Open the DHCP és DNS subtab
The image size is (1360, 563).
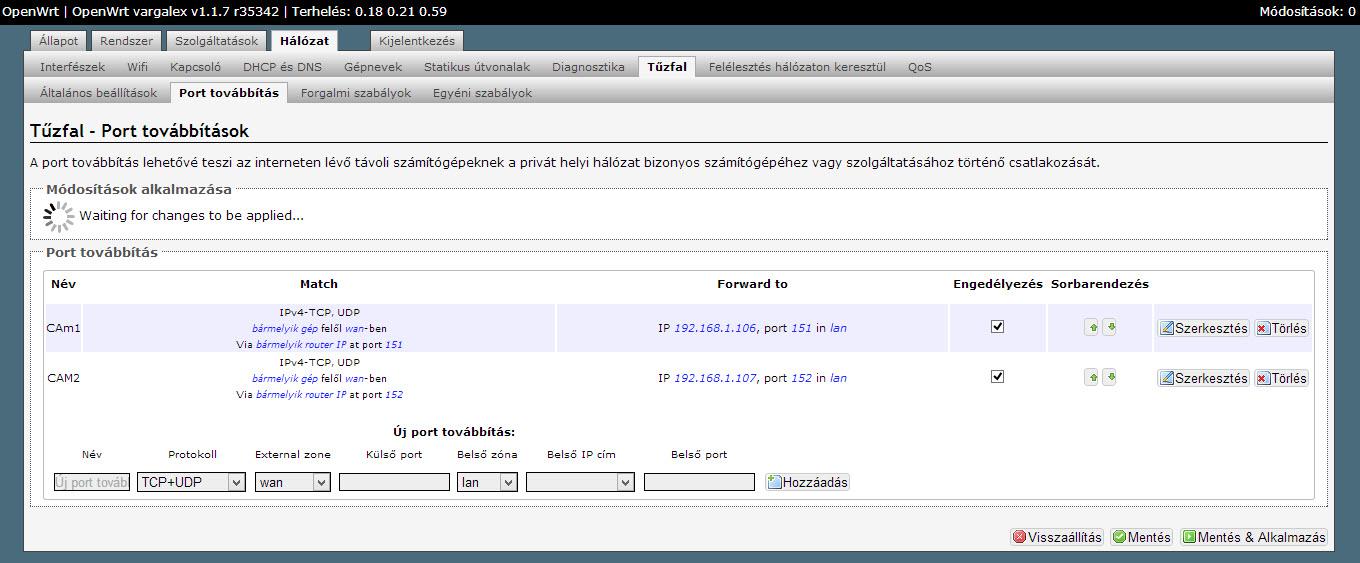click(x=282, y=67)
